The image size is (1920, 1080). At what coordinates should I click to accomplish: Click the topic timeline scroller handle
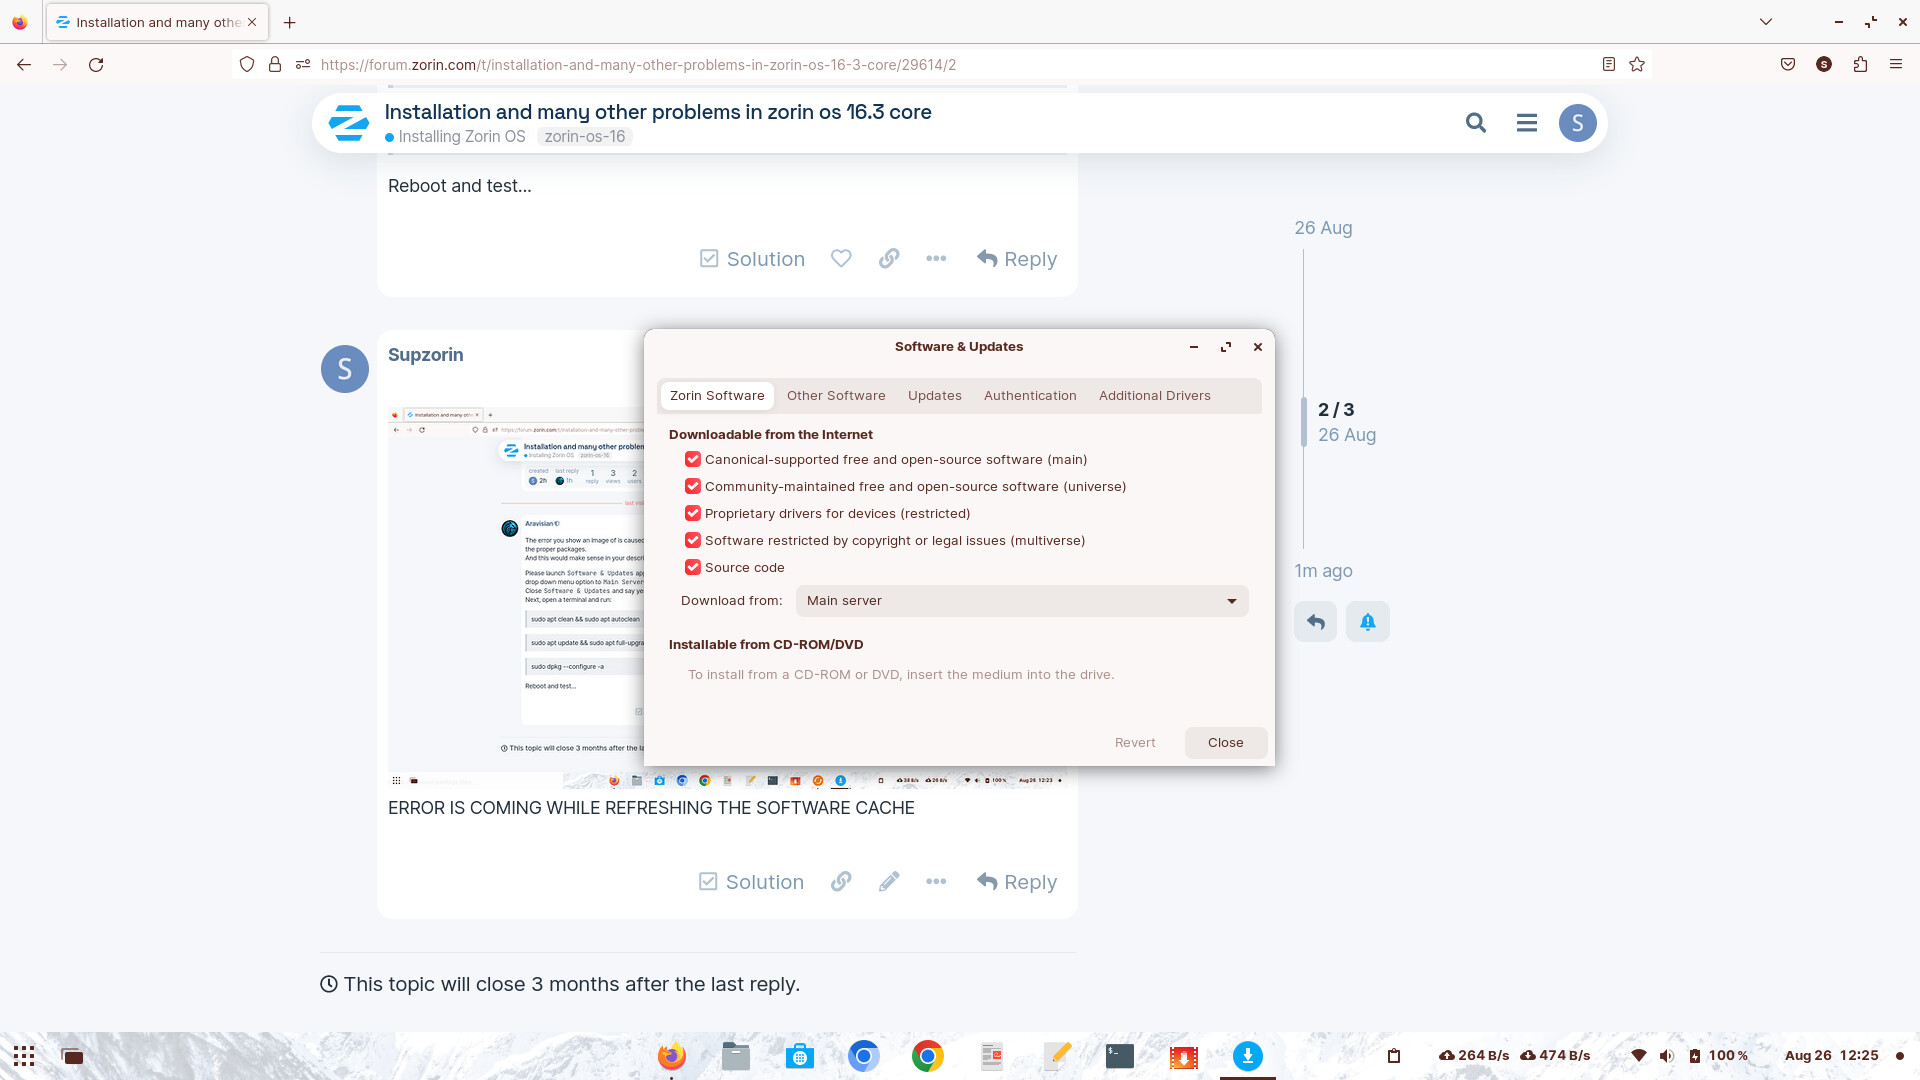pyautogui.click(x=1303, y=422)
